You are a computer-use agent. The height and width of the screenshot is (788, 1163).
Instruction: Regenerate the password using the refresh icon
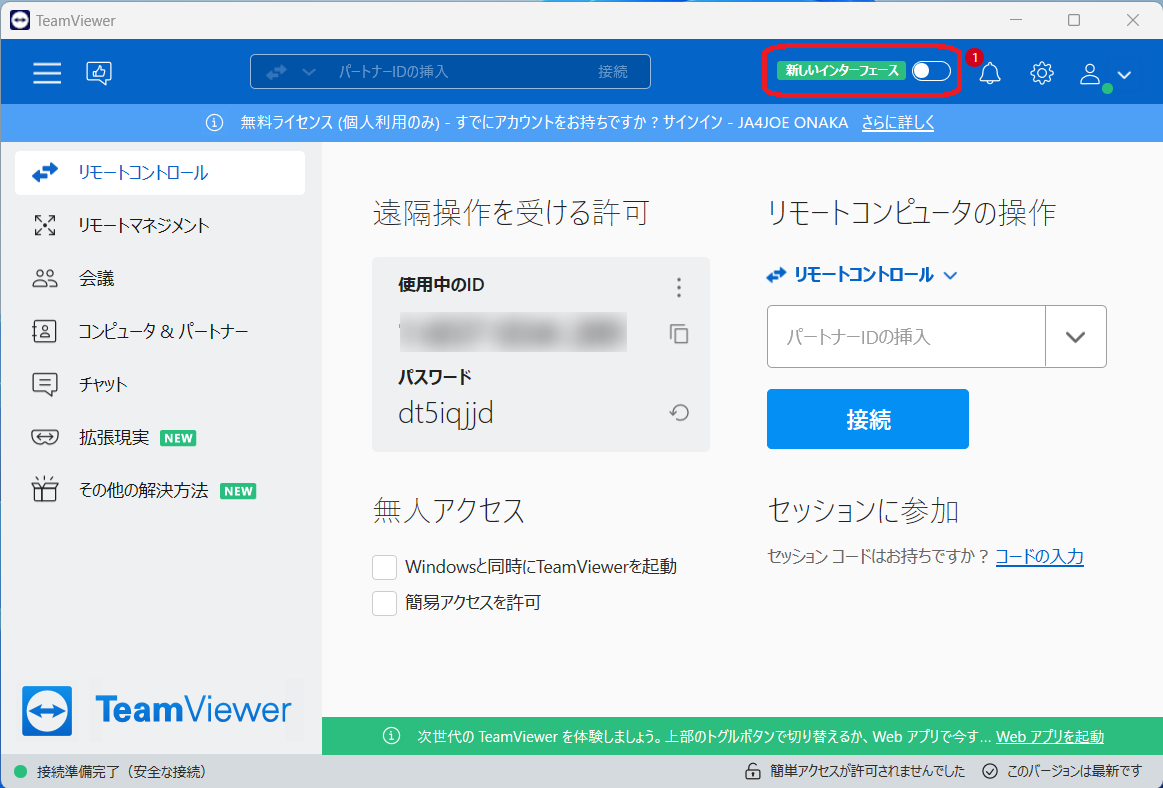(678, 412)
